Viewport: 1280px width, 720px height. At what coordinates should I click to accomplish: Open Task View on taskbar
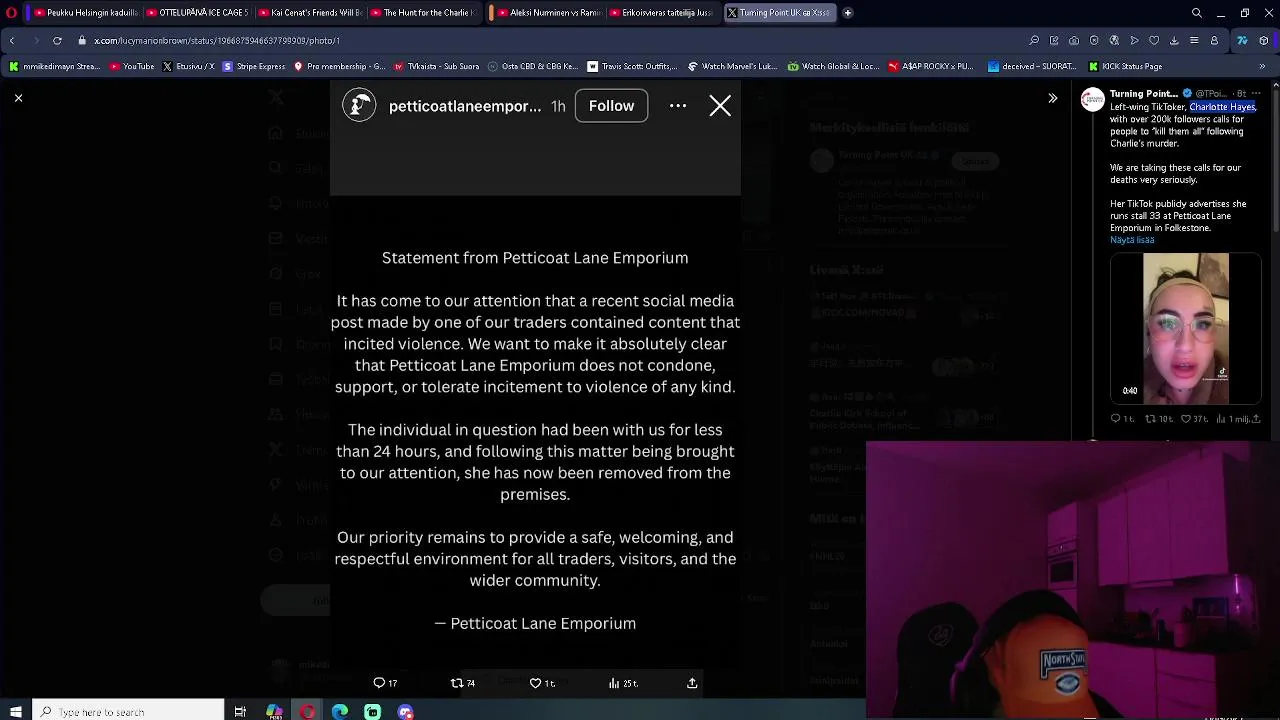point(240,712)
